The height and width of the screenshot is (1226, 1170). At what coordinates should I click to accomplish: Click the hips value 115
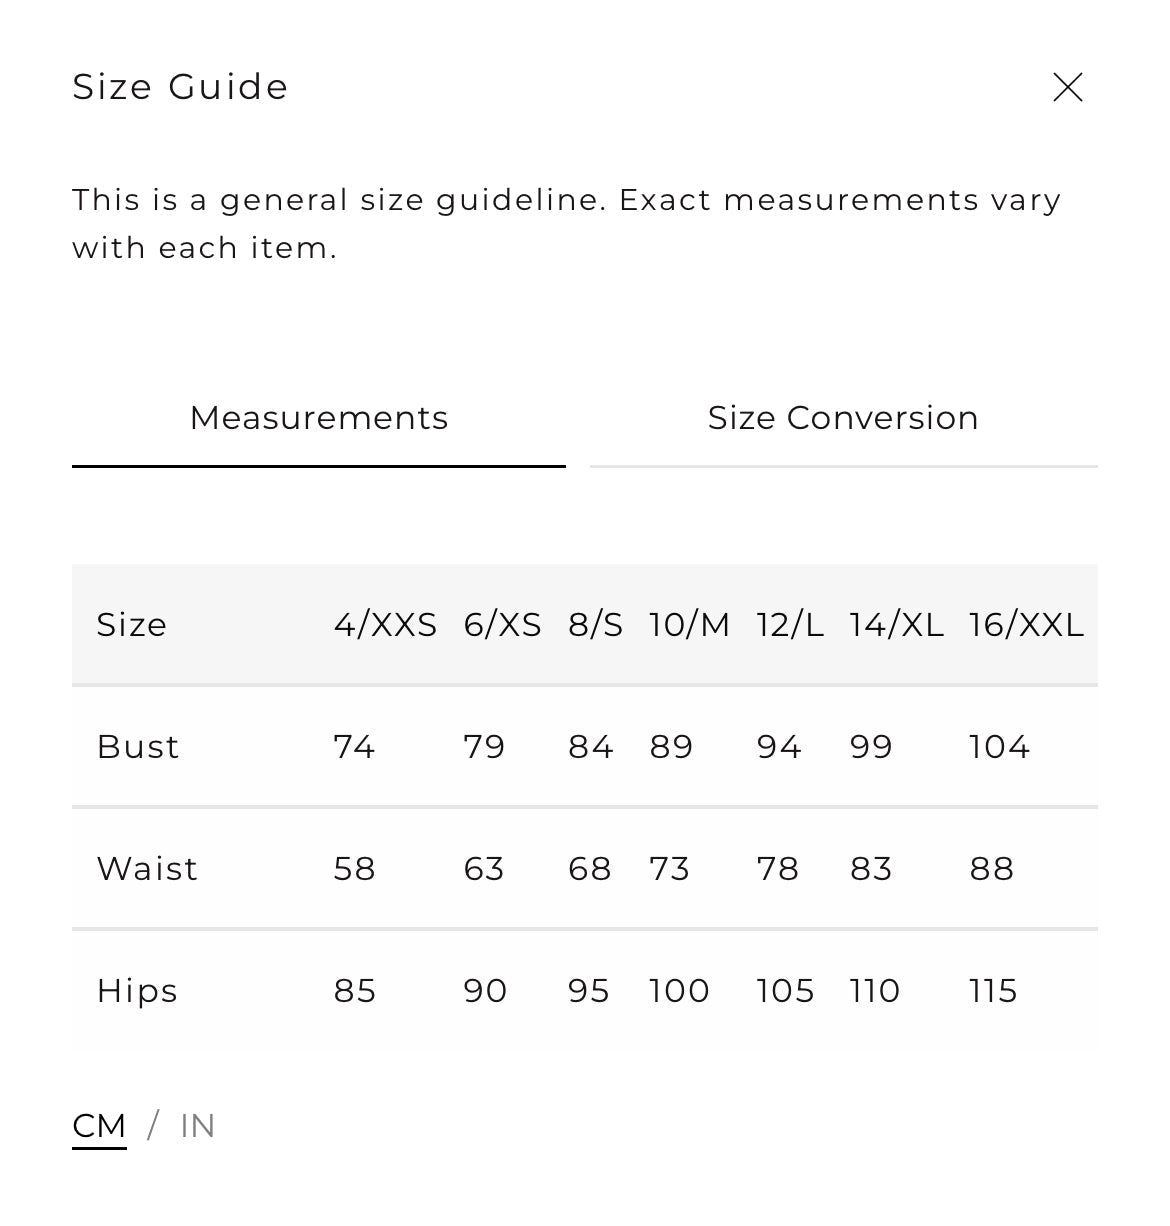993,991
